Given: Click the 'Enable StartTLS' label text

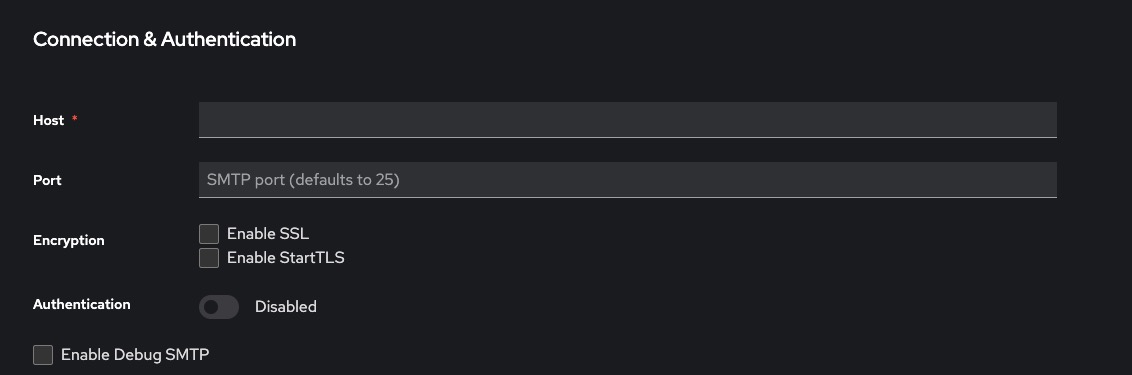Looking at the screenshot, I should pos(286,258).
